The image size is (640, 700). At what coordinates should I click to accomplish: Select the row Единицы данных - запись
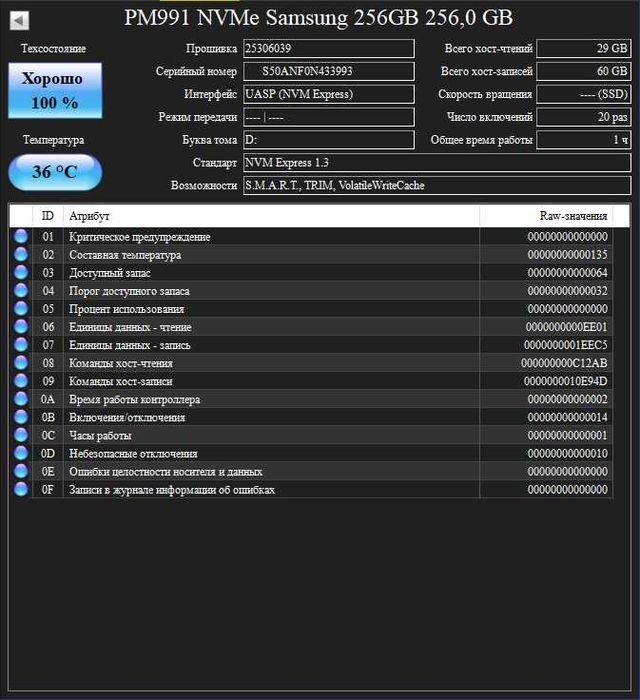tap(311, 345)
